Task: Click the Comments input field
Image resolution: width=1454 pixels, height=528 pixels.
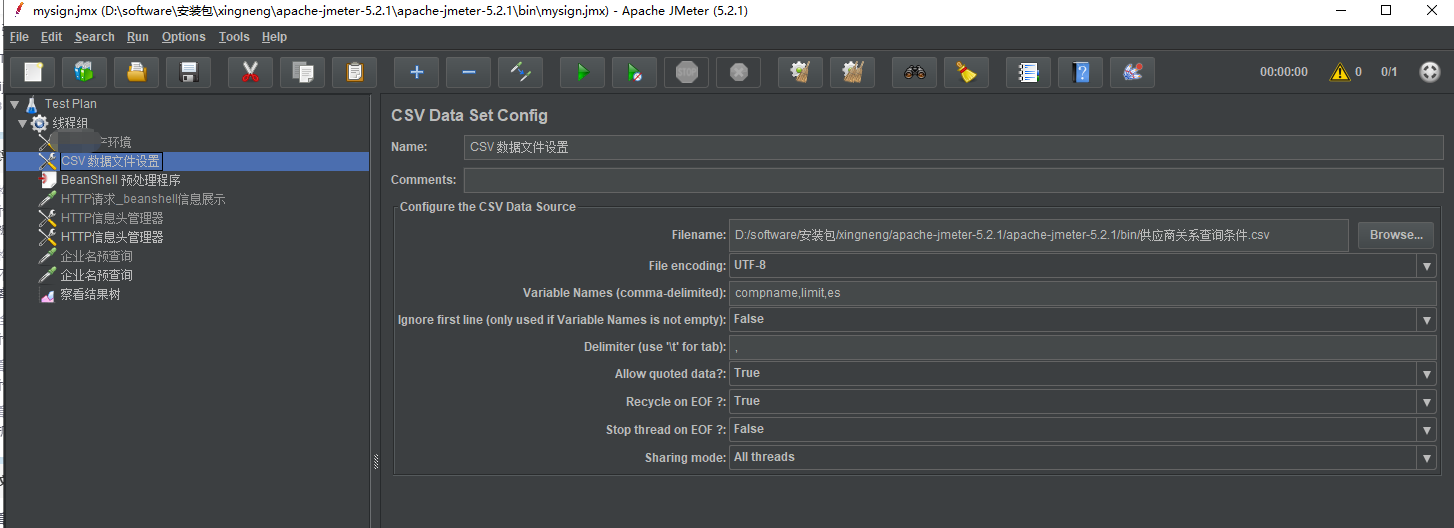Action: 954,180
